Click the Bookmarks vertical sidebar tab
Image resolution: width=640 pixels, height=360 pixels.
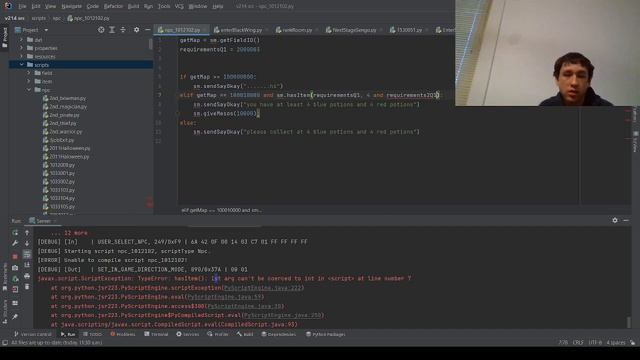tap(4, 277)
